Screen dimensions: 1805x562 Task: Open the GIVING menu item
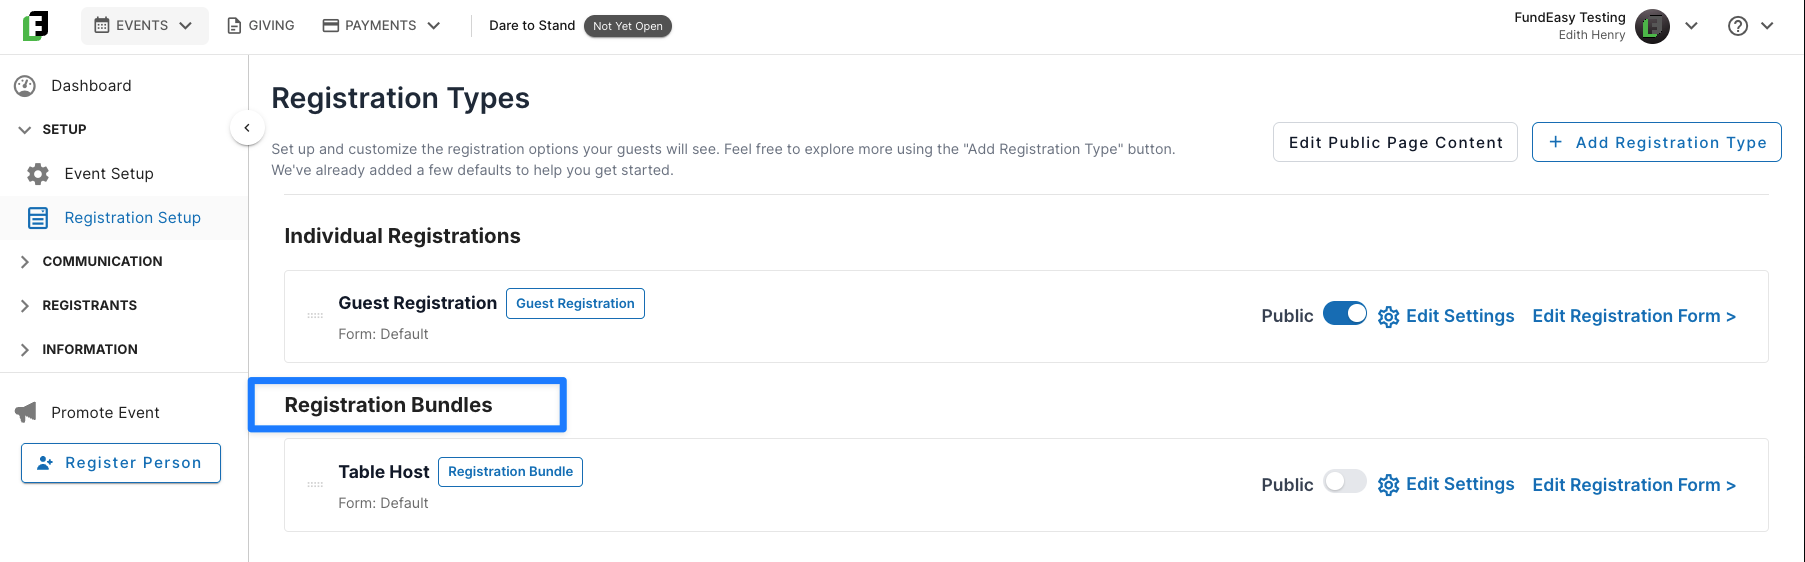click(x=261, y=26)
